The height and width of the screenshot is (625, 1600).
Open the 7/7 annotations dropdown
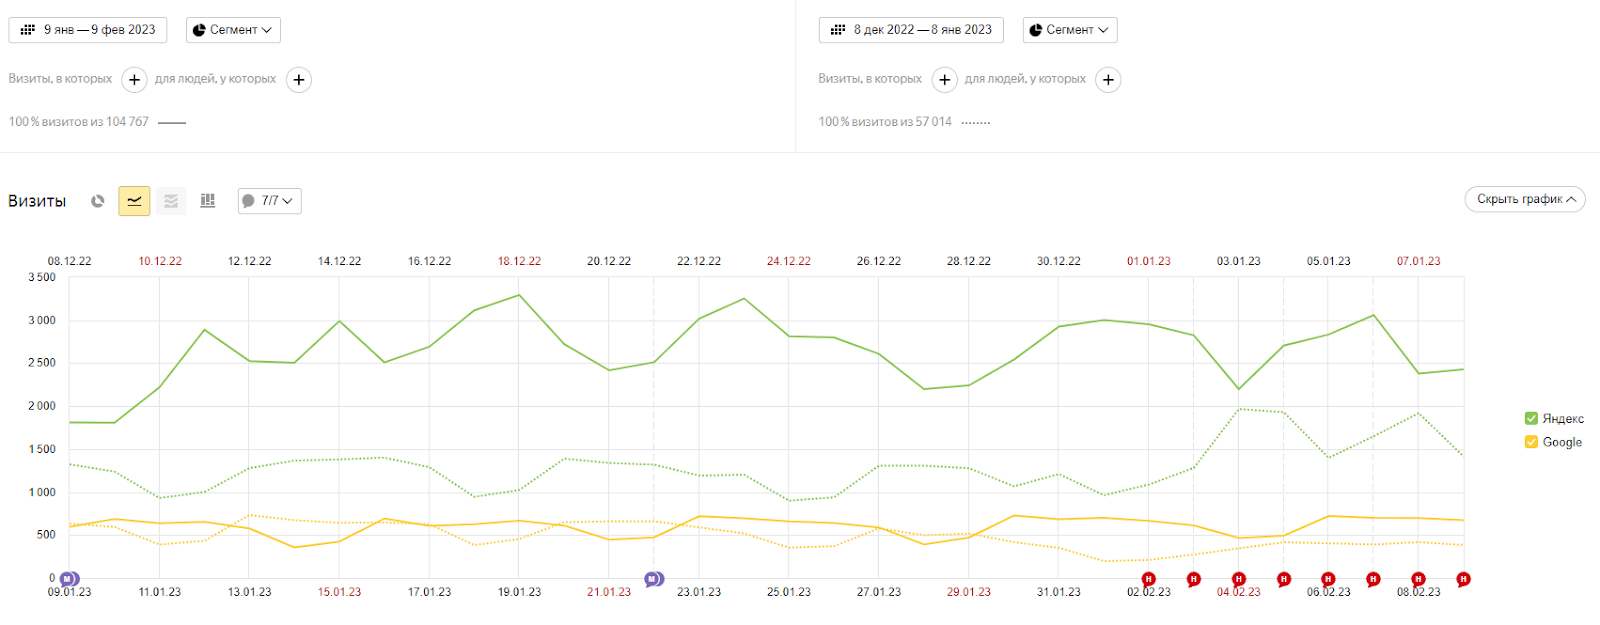[269, 201]
